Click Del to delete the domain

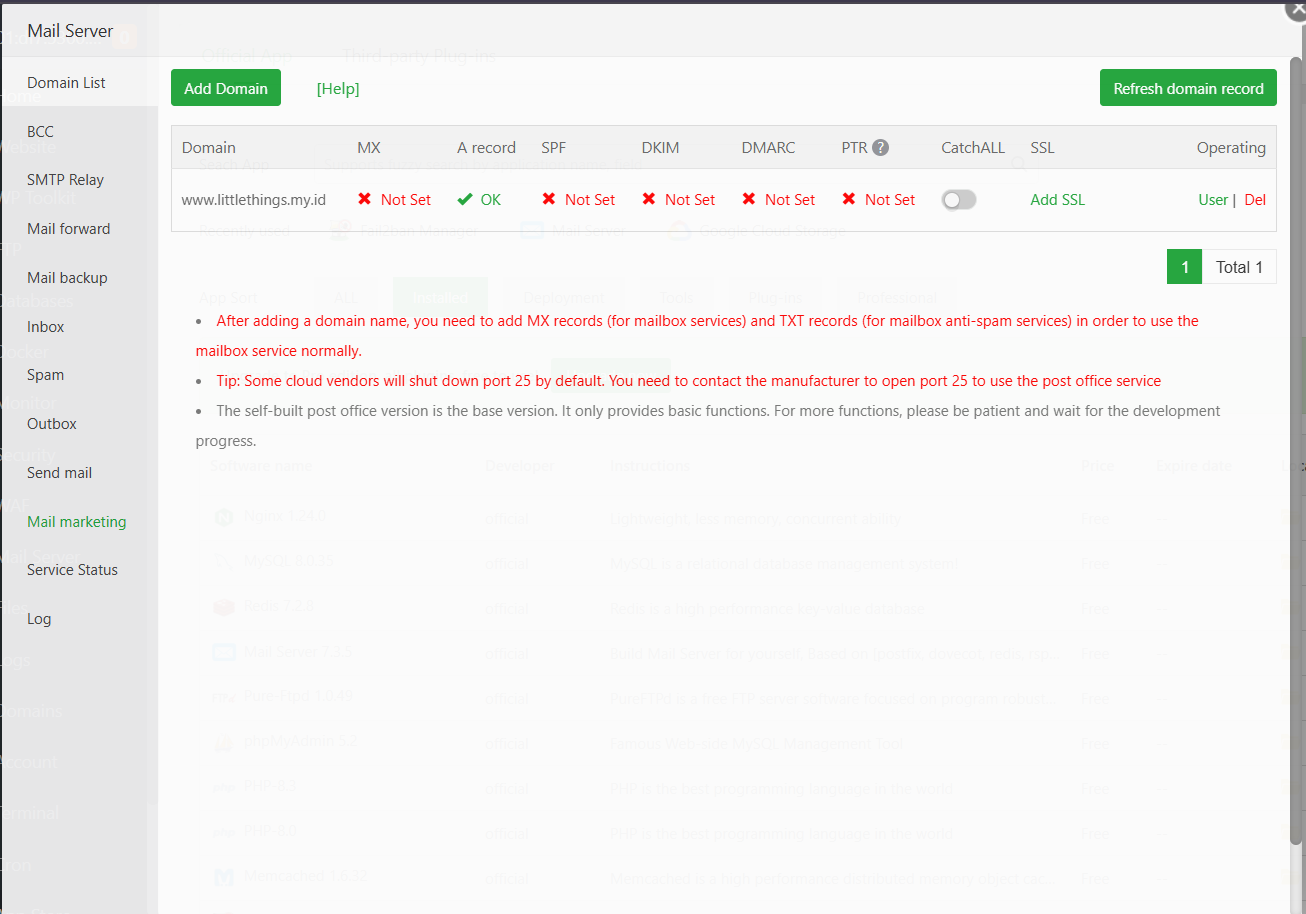click(1255, 199)
